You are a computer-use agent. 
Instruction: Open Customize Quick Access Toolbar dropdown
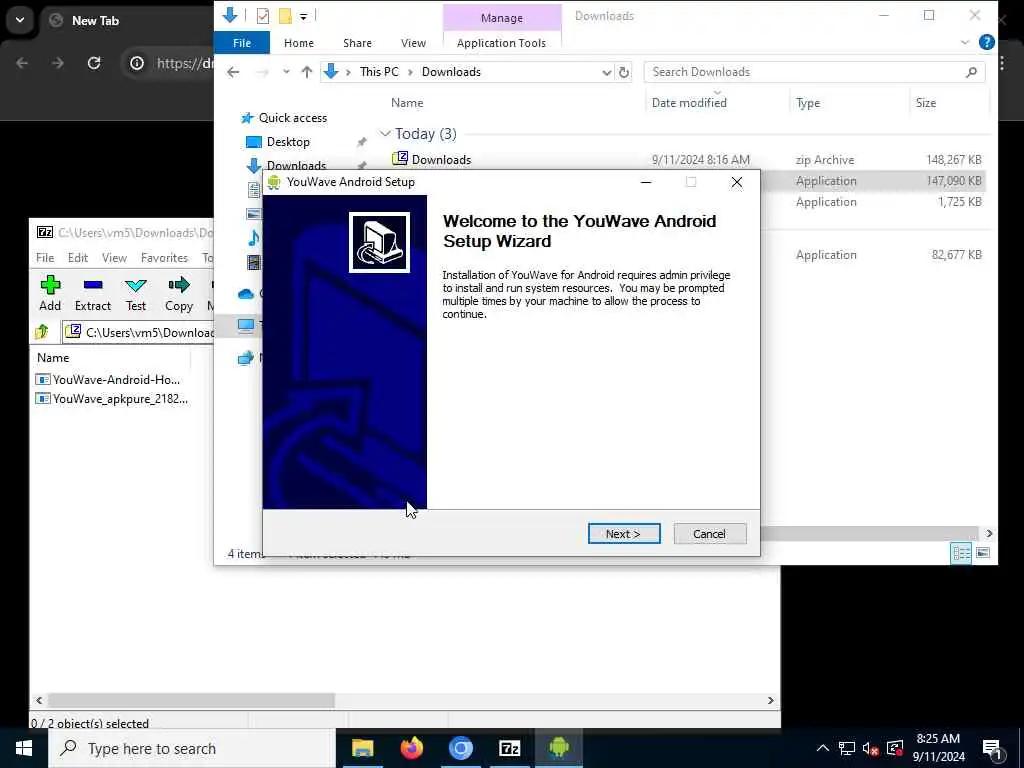(x=304, y=16)
